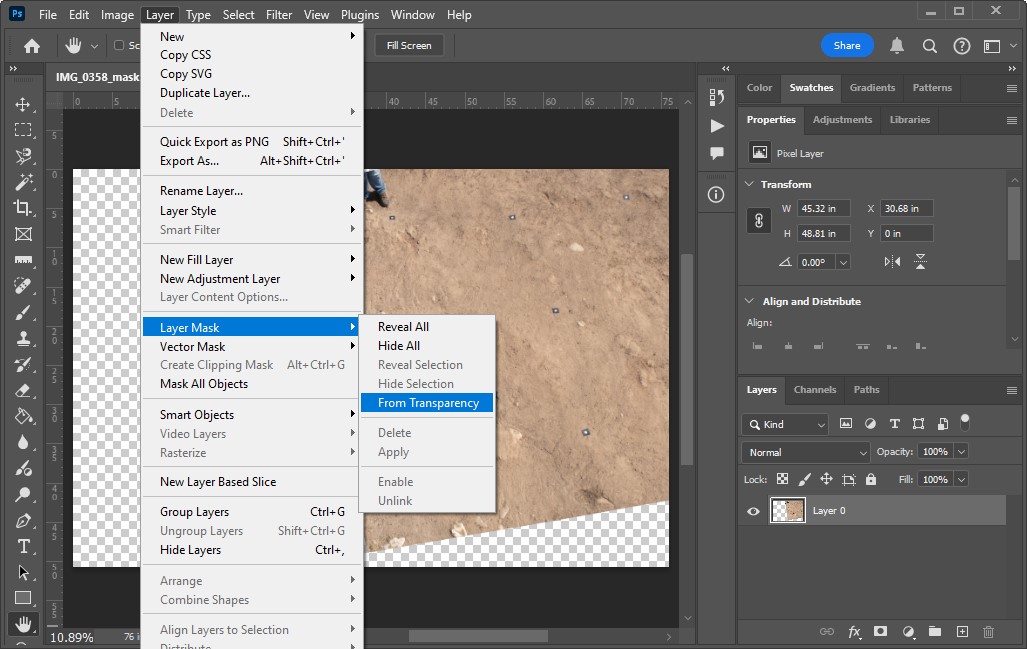
Task: Pick the Clone Stamp tool
Action: (23, 338)
